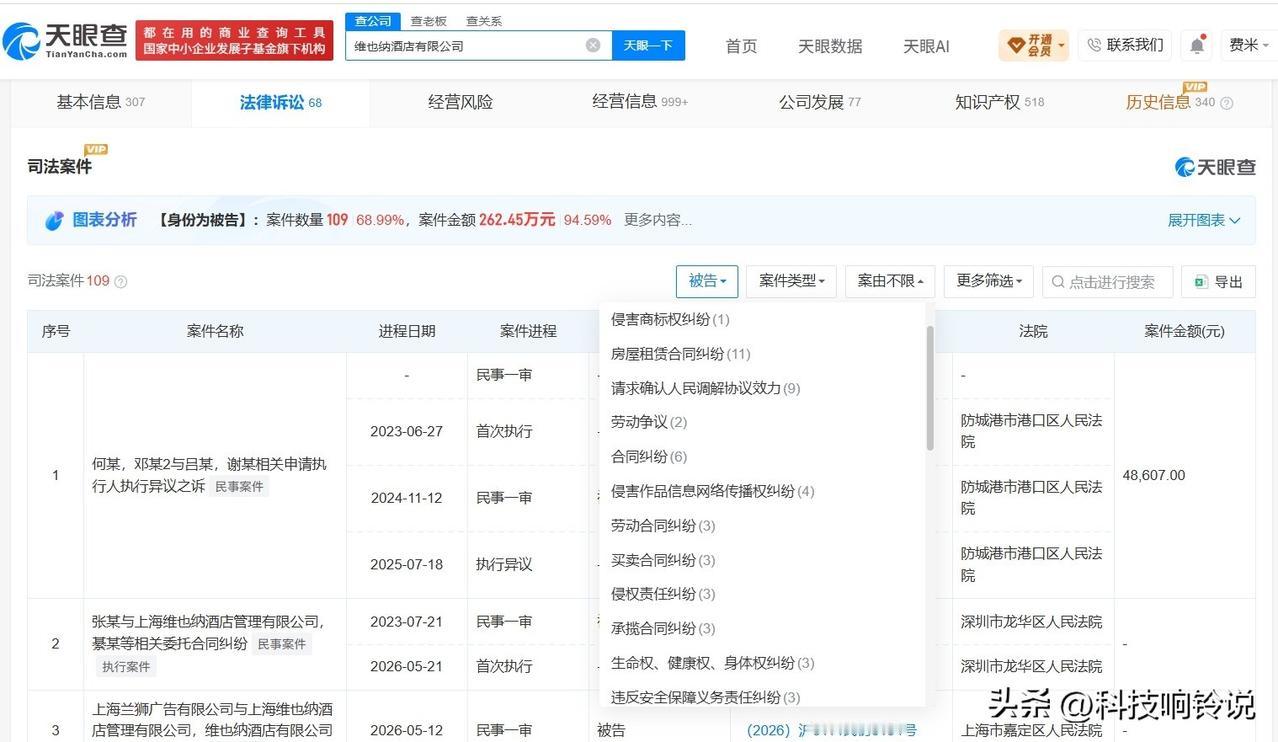Switch to 基本信息 tab
Image resolution: width=1278 pixels, height=742 pixels.
pyautogui.click(x=100, y=102)
